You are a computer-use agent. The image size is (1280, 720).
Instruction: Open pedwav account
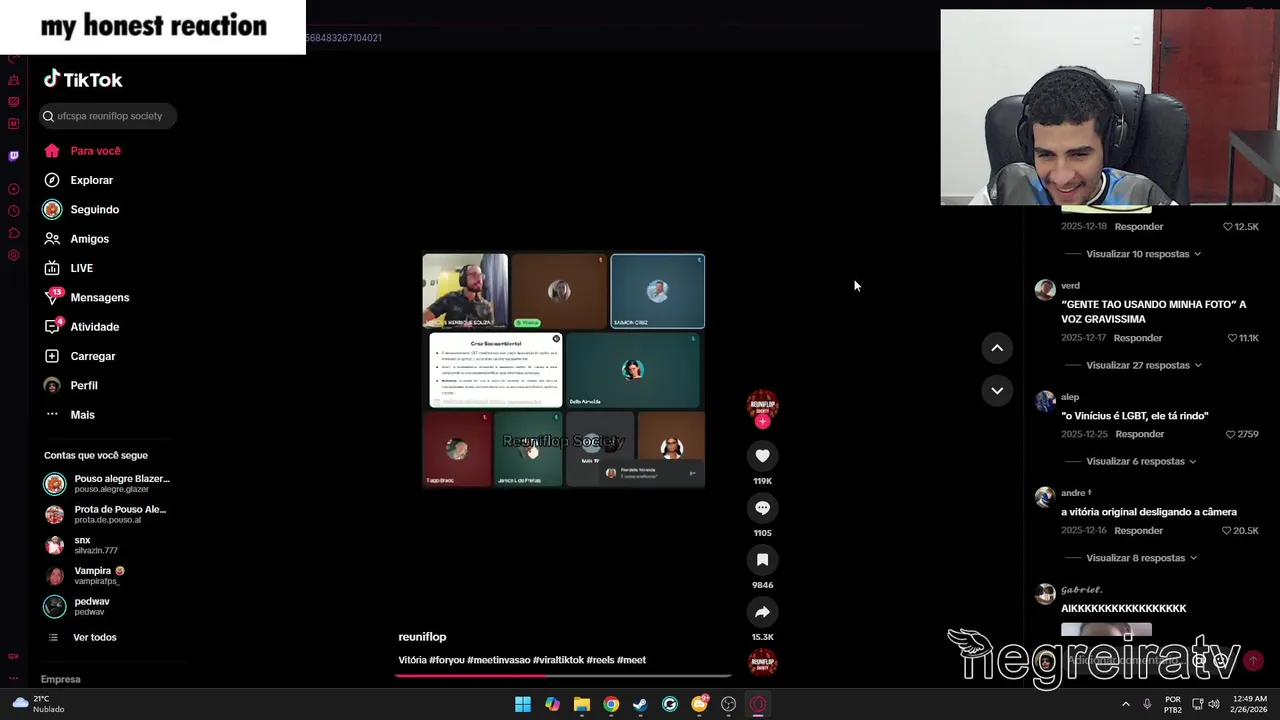pos(78,607)
